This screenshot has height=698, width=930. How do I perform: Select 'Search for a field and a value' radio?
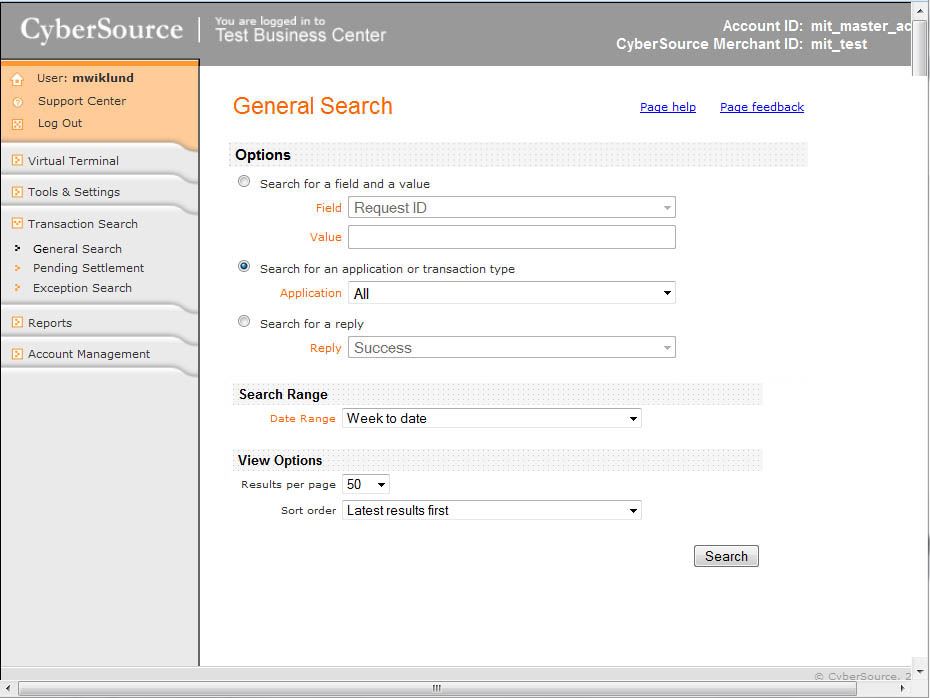pyautogui.click(x=244, y=182)
